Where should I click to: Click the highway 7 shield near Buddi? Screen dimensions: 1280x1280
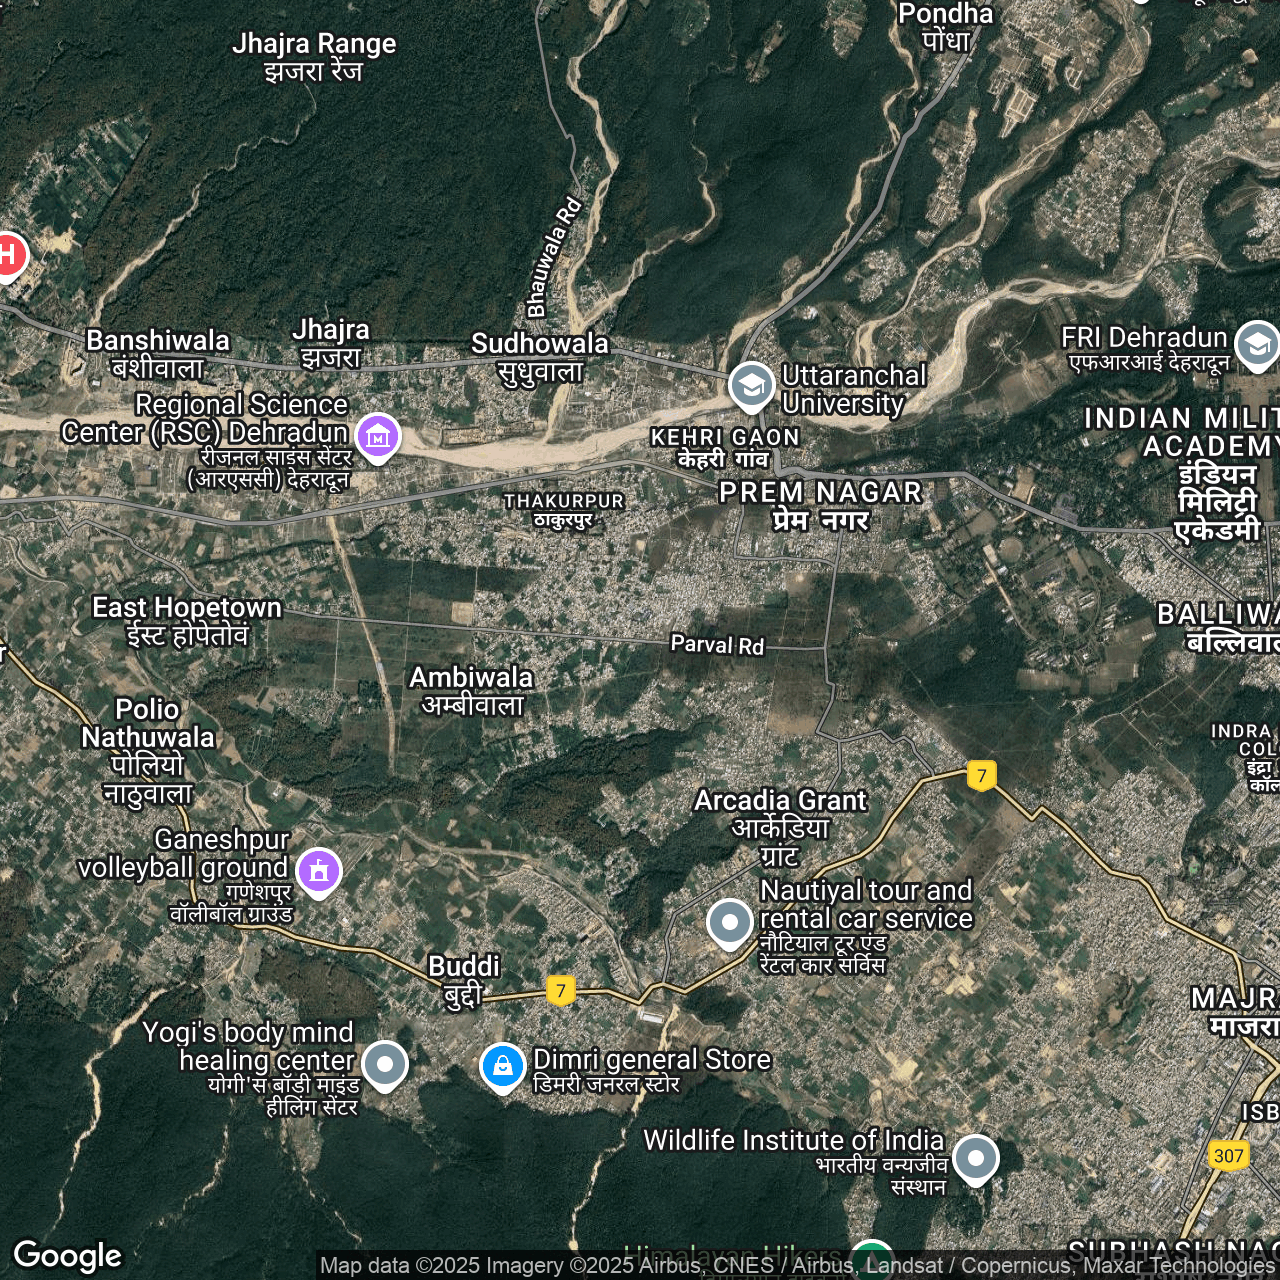point(561,991)
